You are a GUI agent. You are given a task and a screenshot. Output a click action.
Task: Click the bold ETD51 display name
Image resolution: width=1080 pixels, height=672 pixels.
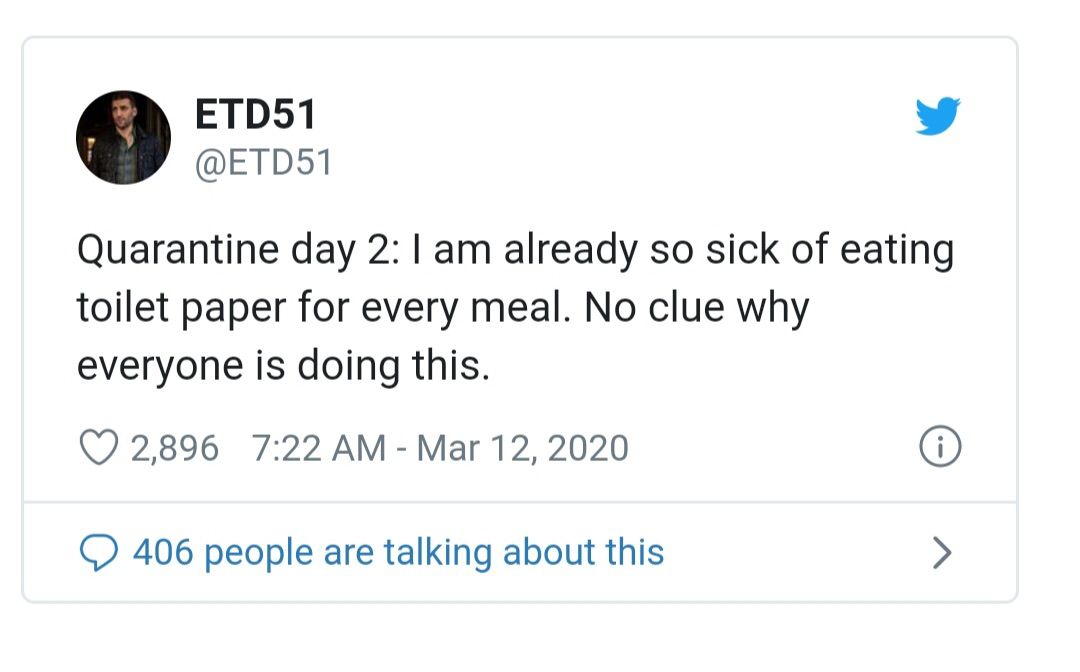(x=256, y=114)
